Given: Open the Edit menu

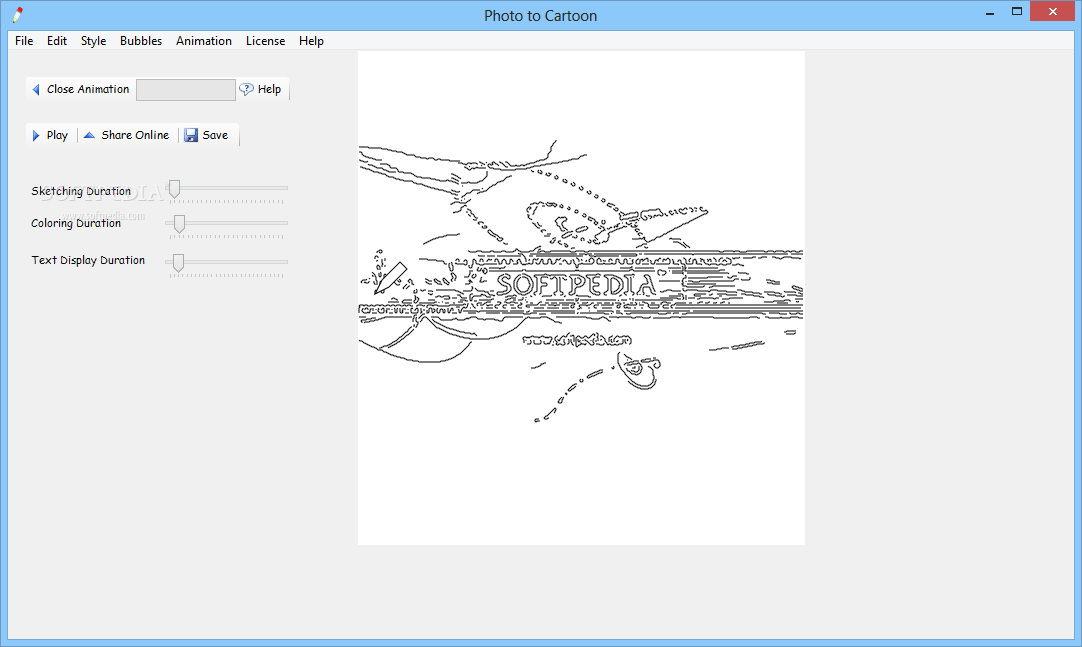Looking at the screenshot, I should (x=57, y=41).
